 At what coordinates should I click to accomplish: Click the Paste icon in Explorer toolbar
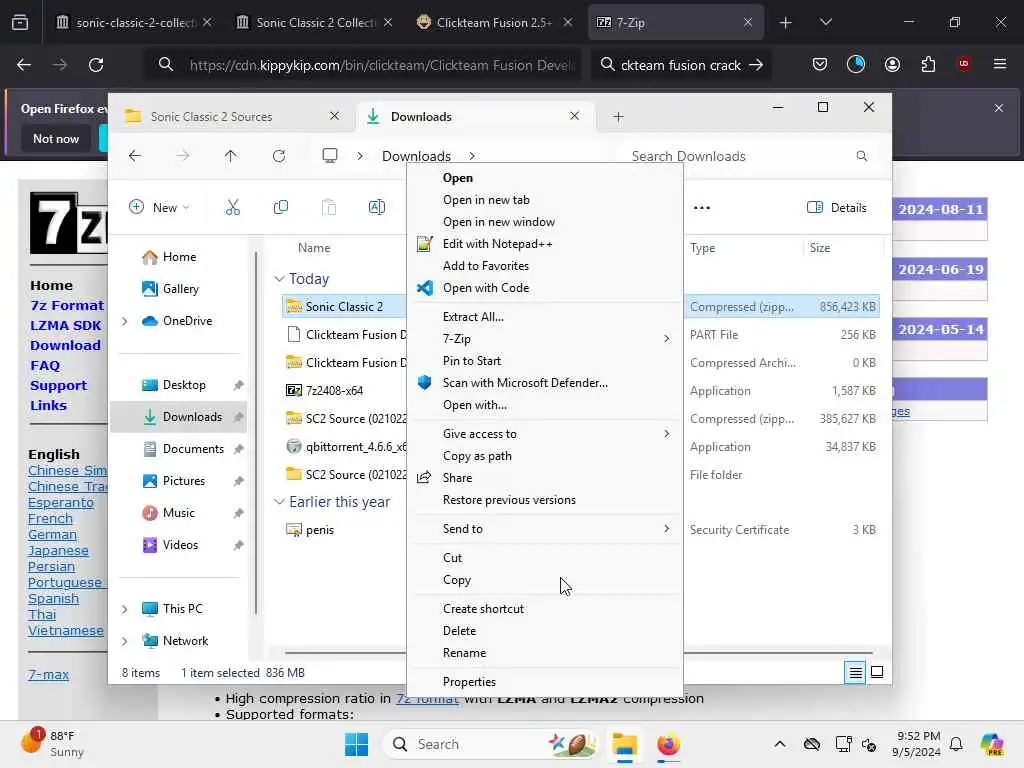click(328, 208)
